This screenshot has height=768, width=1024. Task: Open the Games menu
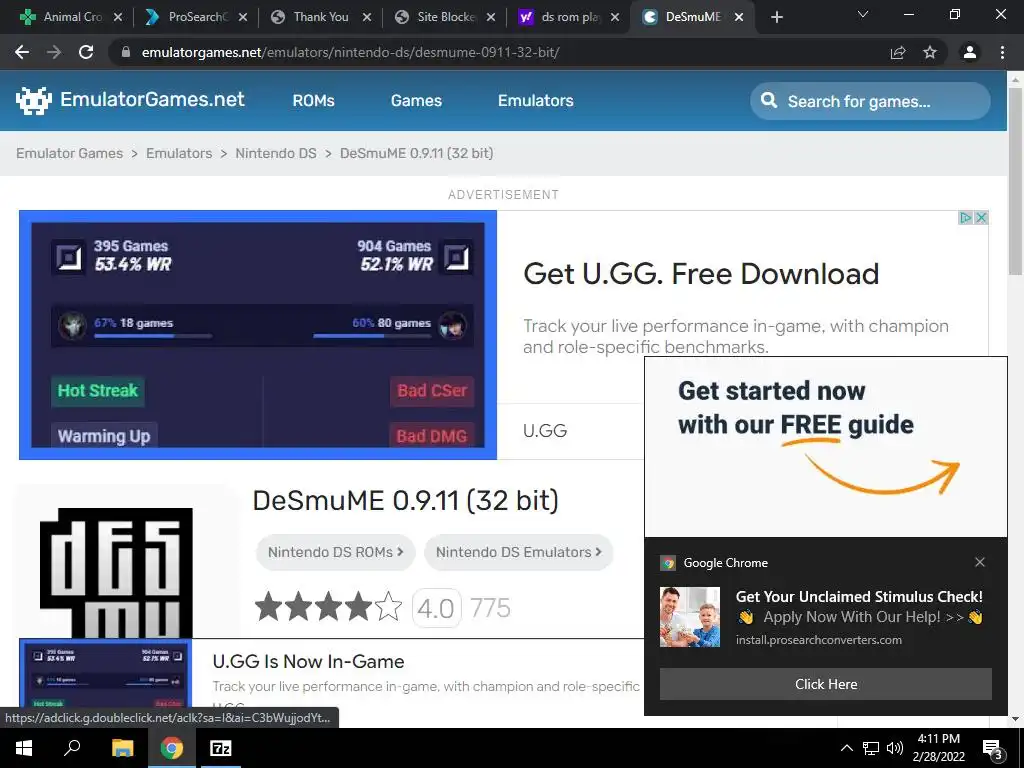[416, 101]
